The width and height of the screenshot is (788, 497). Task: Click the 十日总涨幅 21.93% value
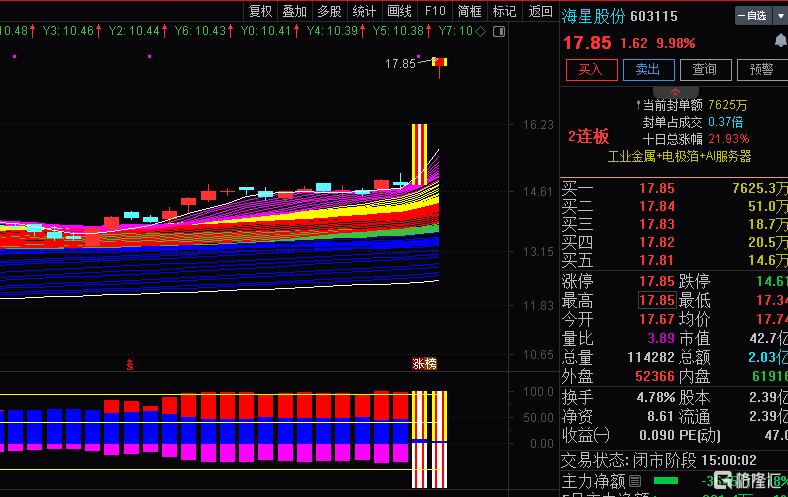[729, 139]
